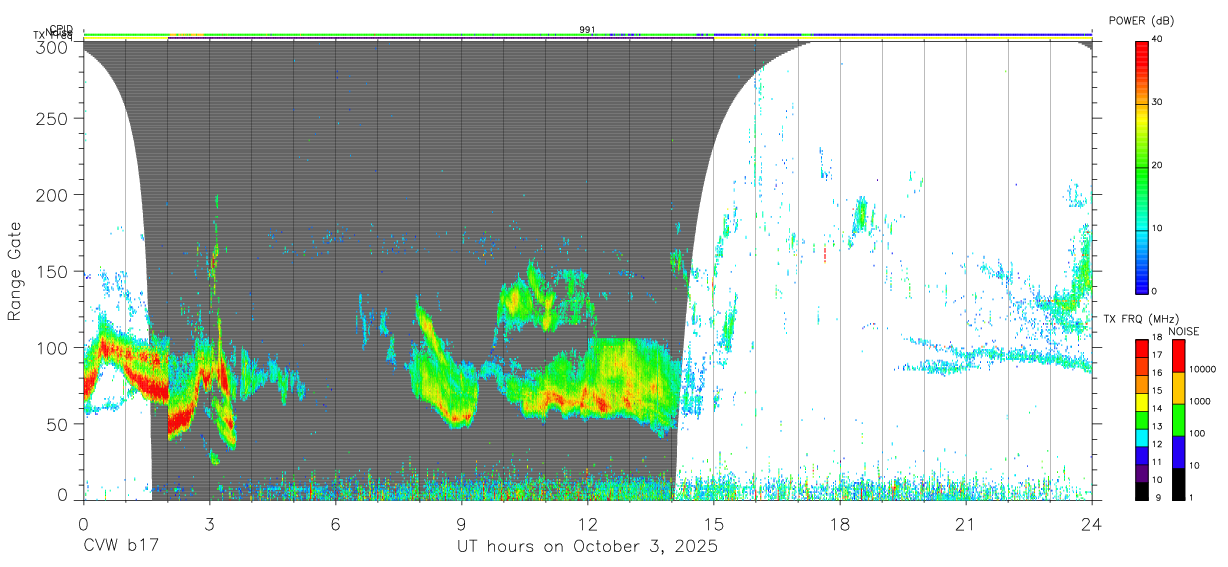The height and width of the screenshot is (567, 1228).
Task: Click the '17' label on TX FRQ scale
Action: click(1157, 356)
